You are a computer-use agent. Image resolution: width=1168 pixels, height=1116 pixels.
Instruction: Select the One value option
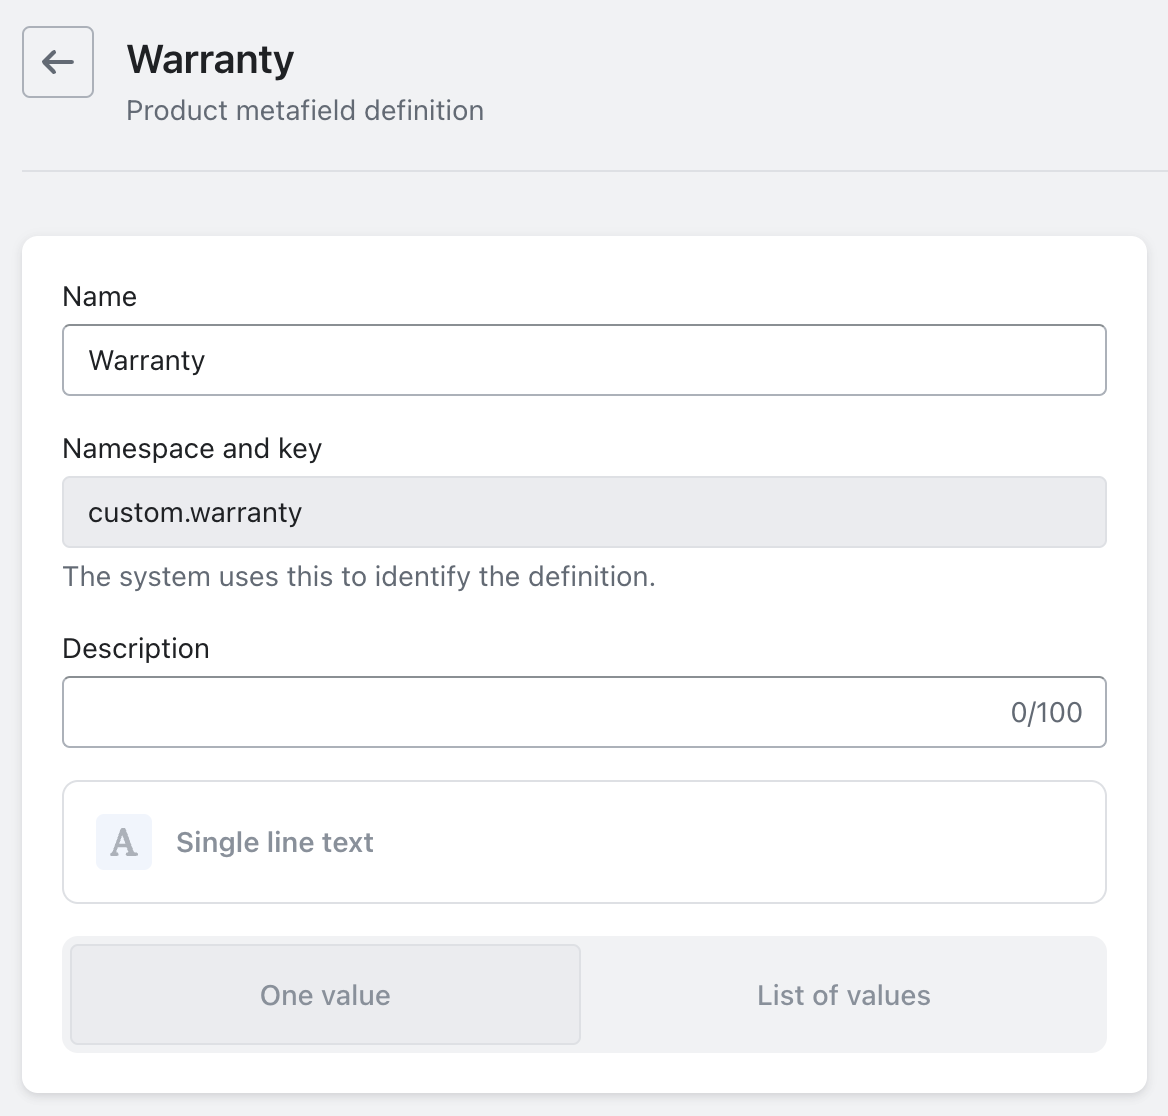point(325,995)
